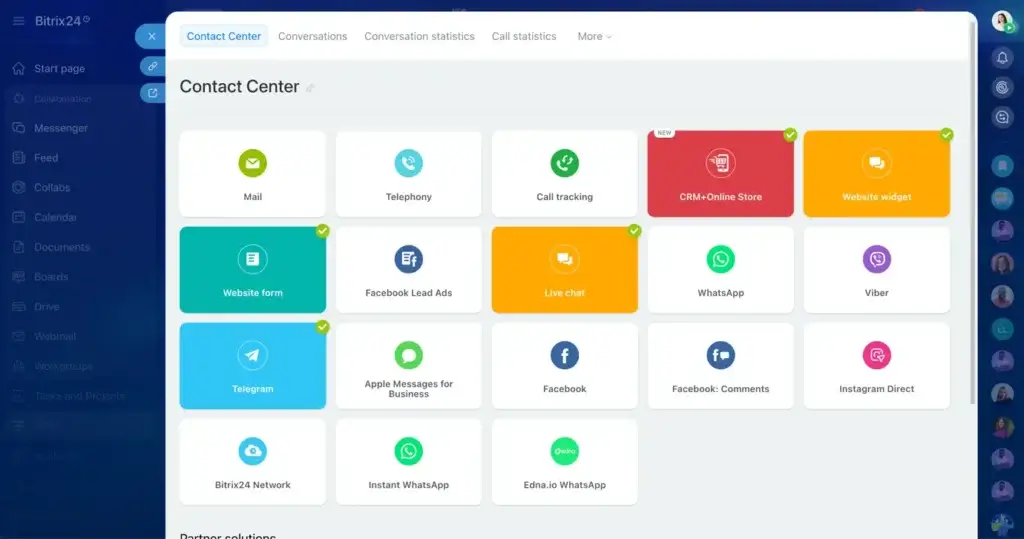Viewport: 1024px width, 539px height.
Task: Open the WhatsApp channel card
Action: [720, 270]
